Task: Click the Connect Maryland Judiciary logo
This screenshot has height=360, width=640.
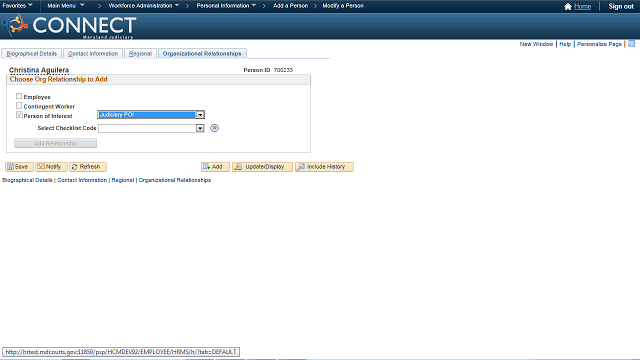Action: [69, 26]
